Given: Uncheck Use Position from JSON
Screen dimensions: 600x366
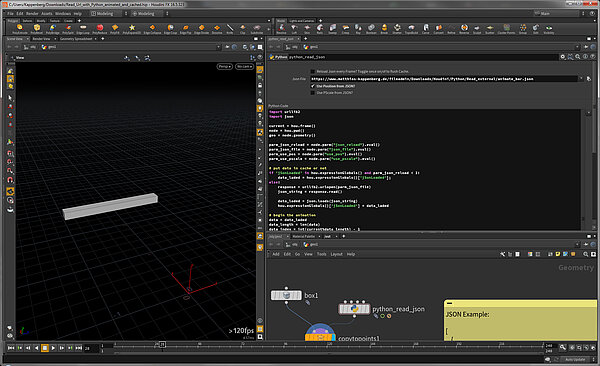Looking at the screenshot, I should pos(313,86).
